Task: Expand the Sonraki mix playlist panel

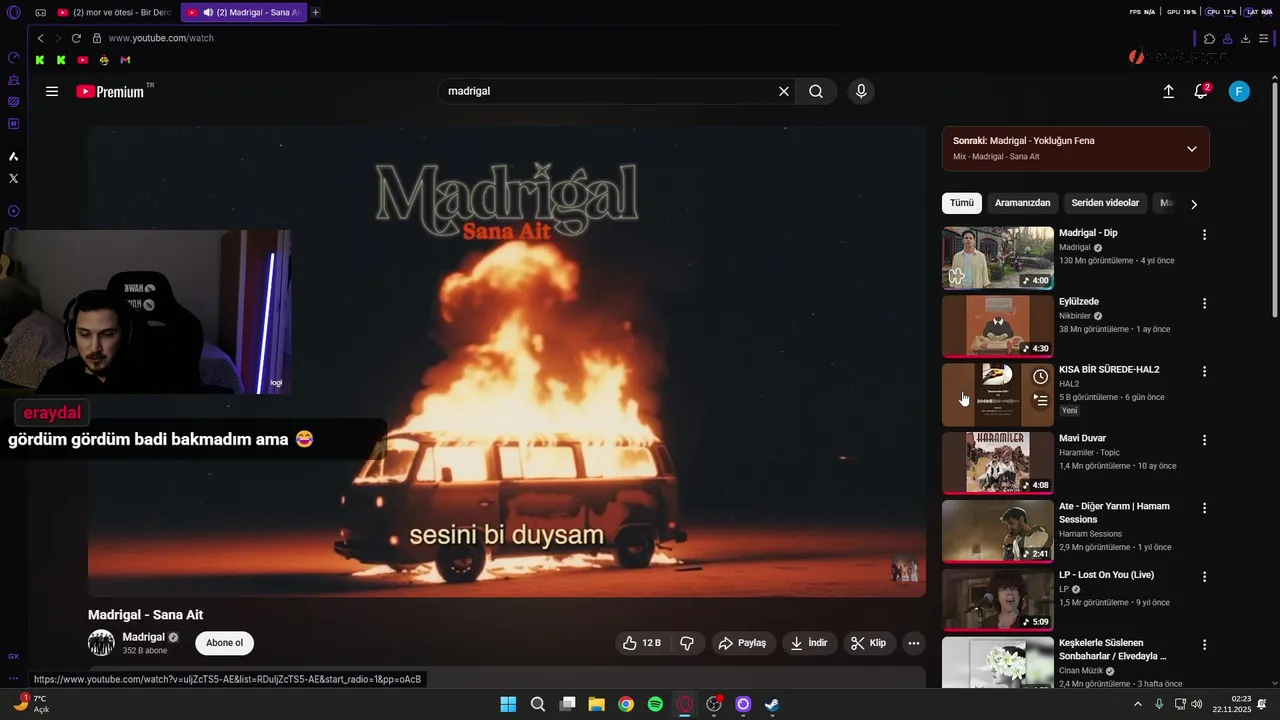Action: pos(1191,149)
